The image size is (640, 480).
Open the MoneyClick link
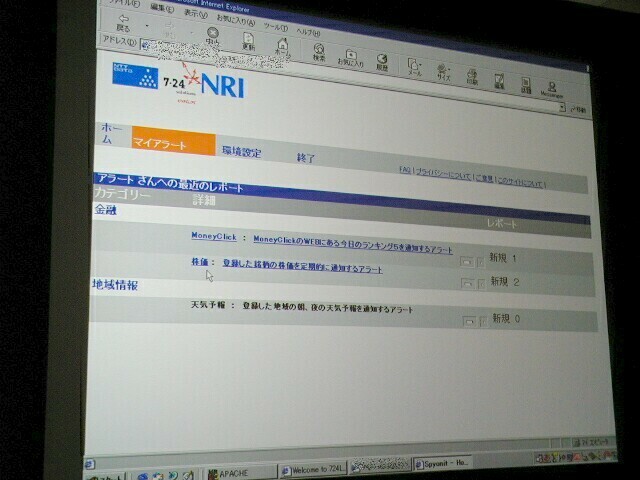click(211, 237)
